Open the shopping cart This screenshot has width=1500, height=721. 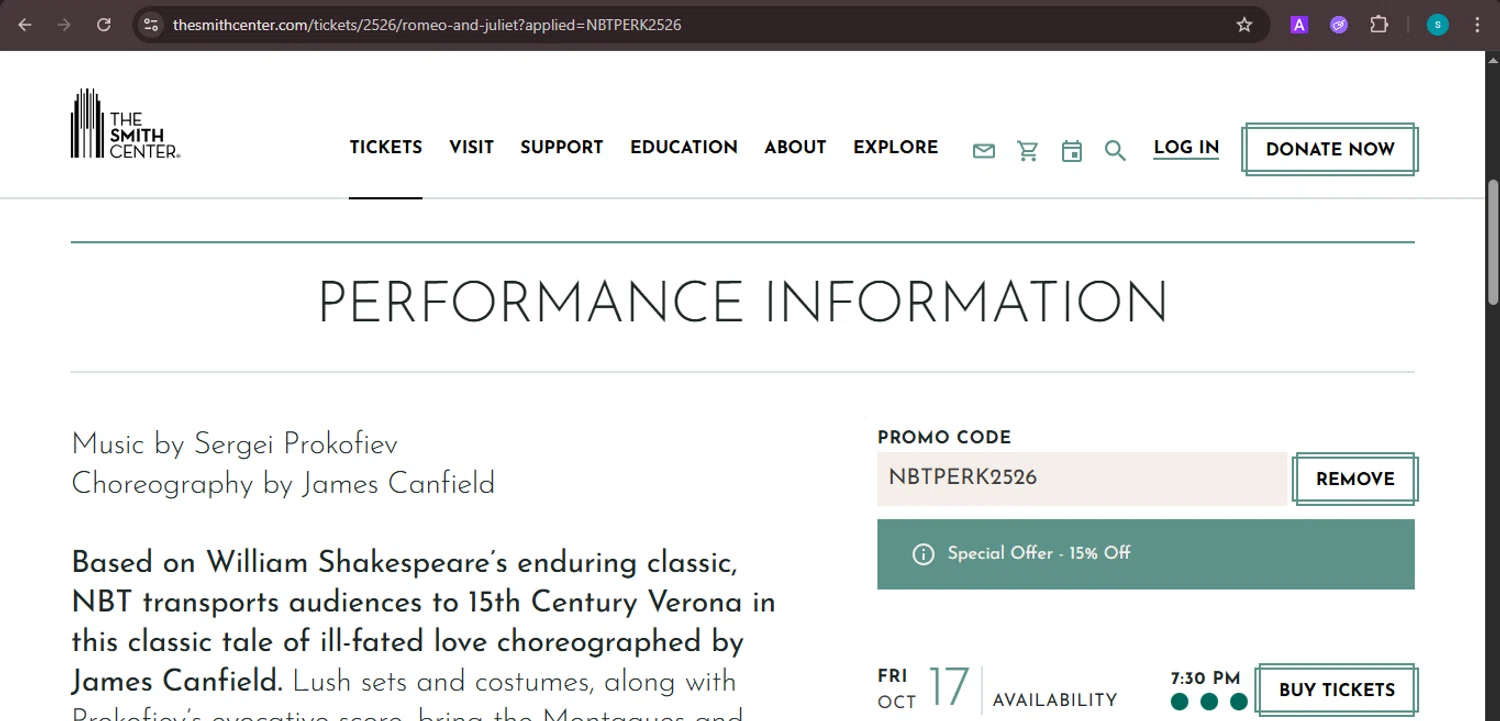pyautogui.click(x=1028, y=151)
